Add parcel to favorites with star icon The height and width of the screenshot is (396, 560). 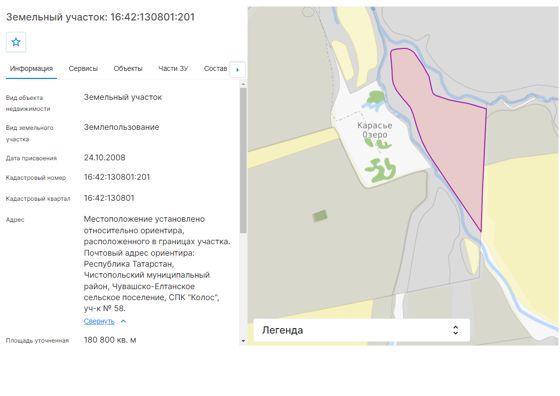pyautogui.click(x=16, y=42)
